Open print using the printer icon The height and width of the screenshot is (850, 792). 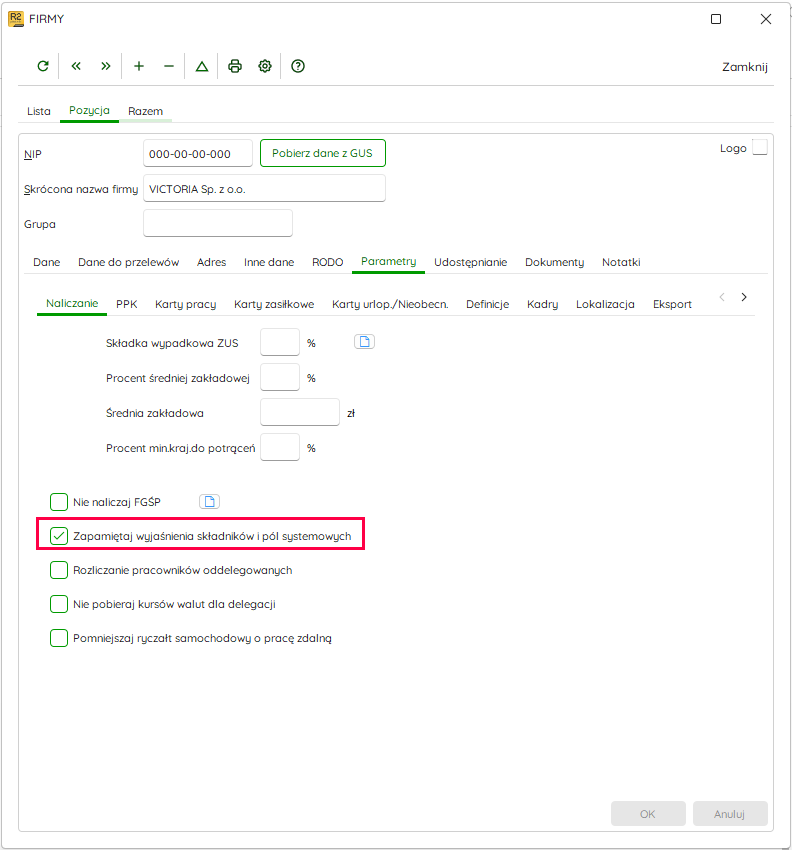click(x=235, y=66)
